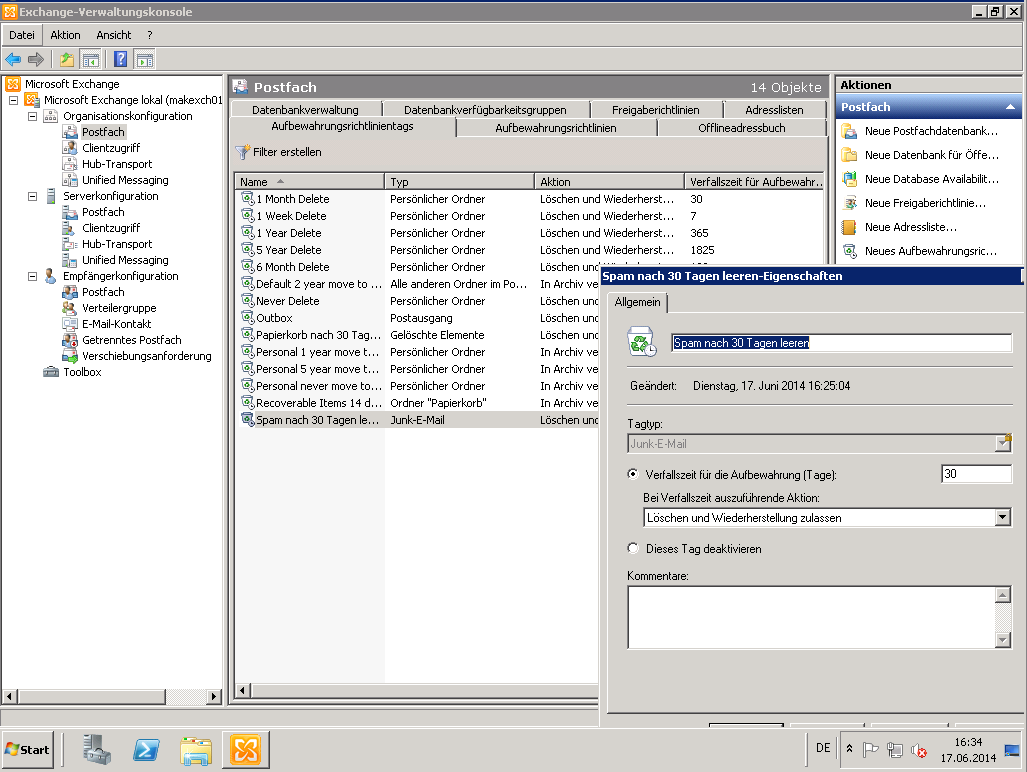1027x772 pixels.
Task: Toggle the console tree pane toolbar icon
Action: [90, 60]
